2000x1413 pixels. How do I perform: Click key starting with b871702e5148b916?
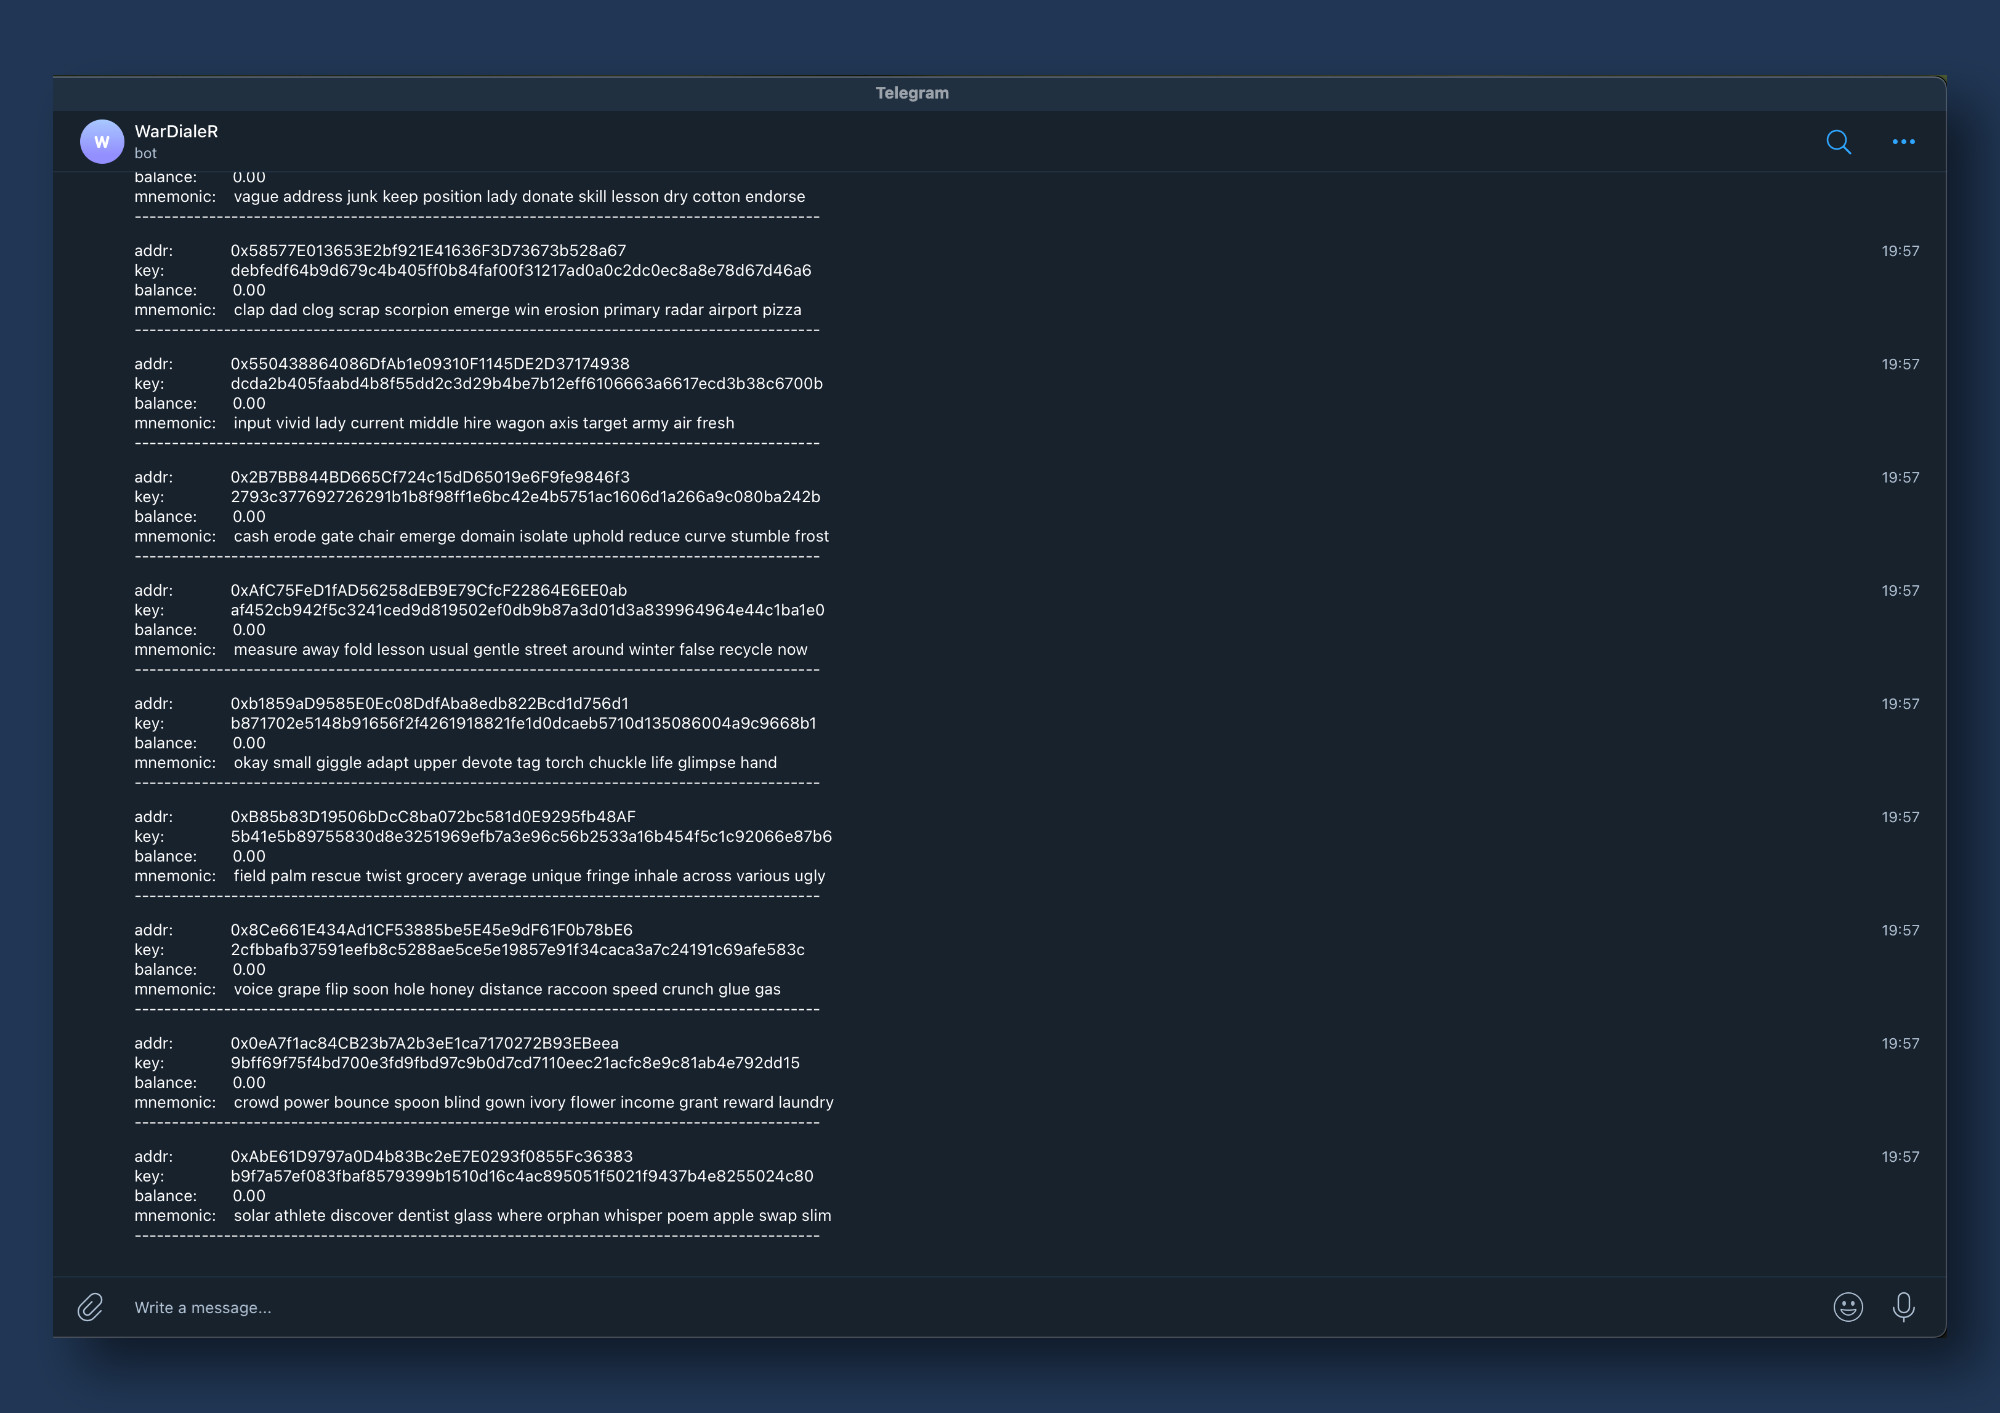523,723
